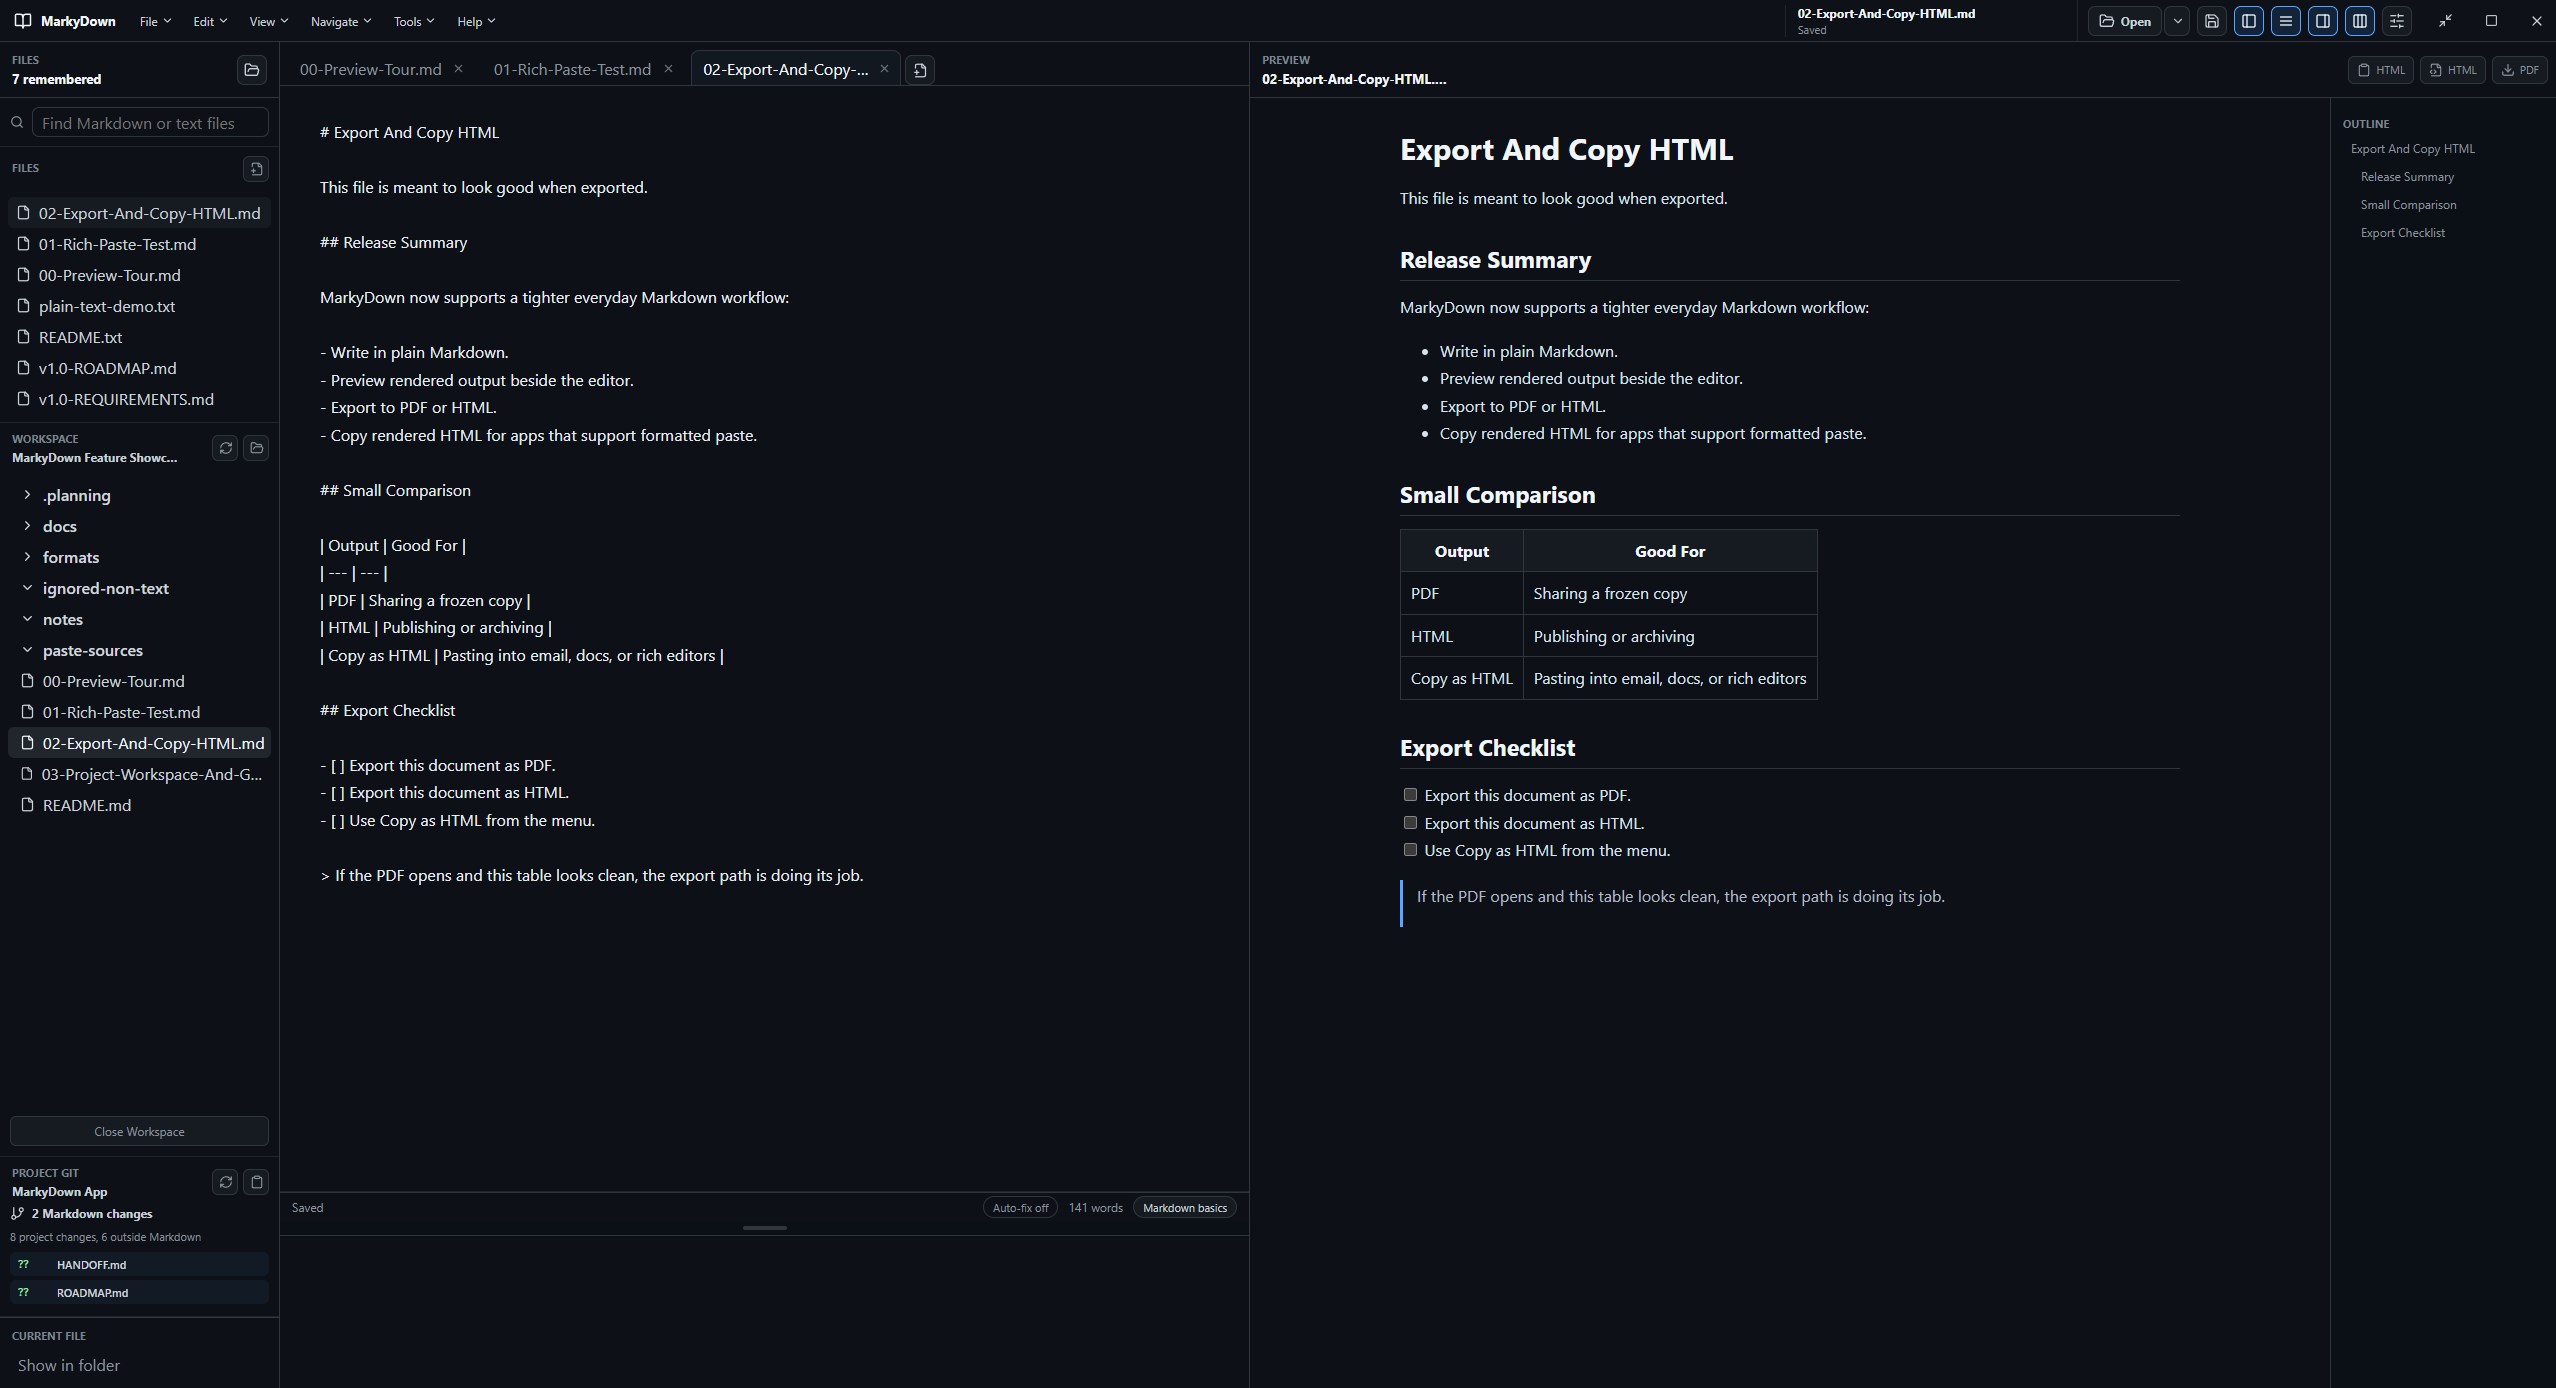The height and width of the screenshot is (1388, 2556).
Task: Toggle the editor pane layout button
Action: tap(2286, 21)
